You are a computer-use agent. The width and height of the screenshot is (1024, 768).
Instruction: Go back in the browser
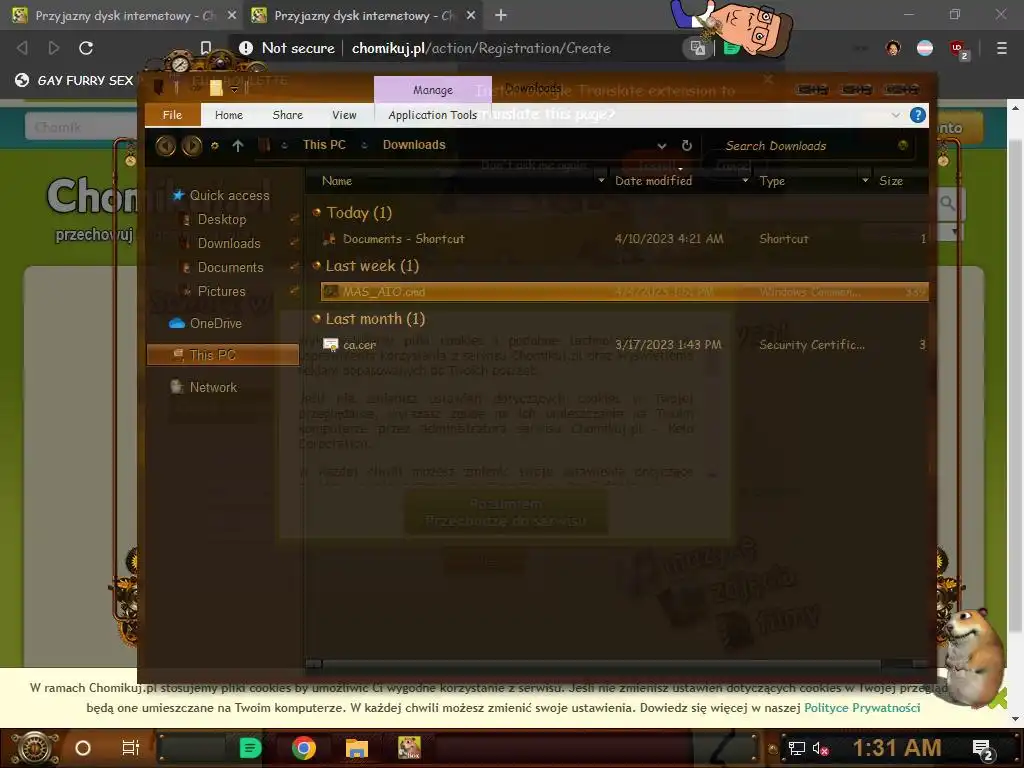pos(22,48)
